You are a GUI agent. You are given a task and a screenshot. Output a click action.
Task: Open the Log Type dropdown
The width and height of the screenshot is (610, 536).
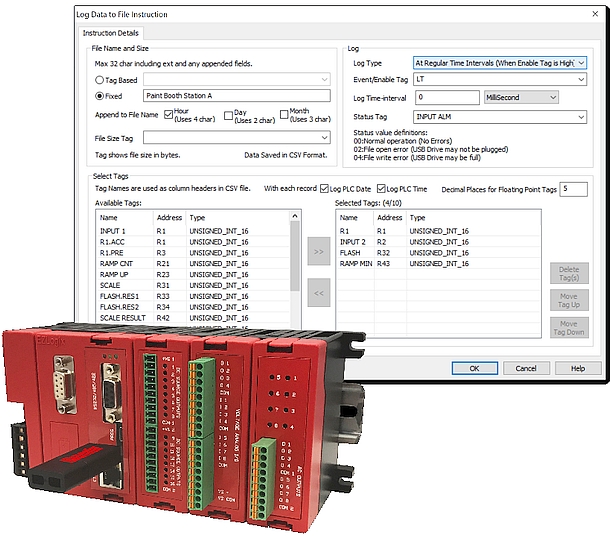[x=581, y=62]
